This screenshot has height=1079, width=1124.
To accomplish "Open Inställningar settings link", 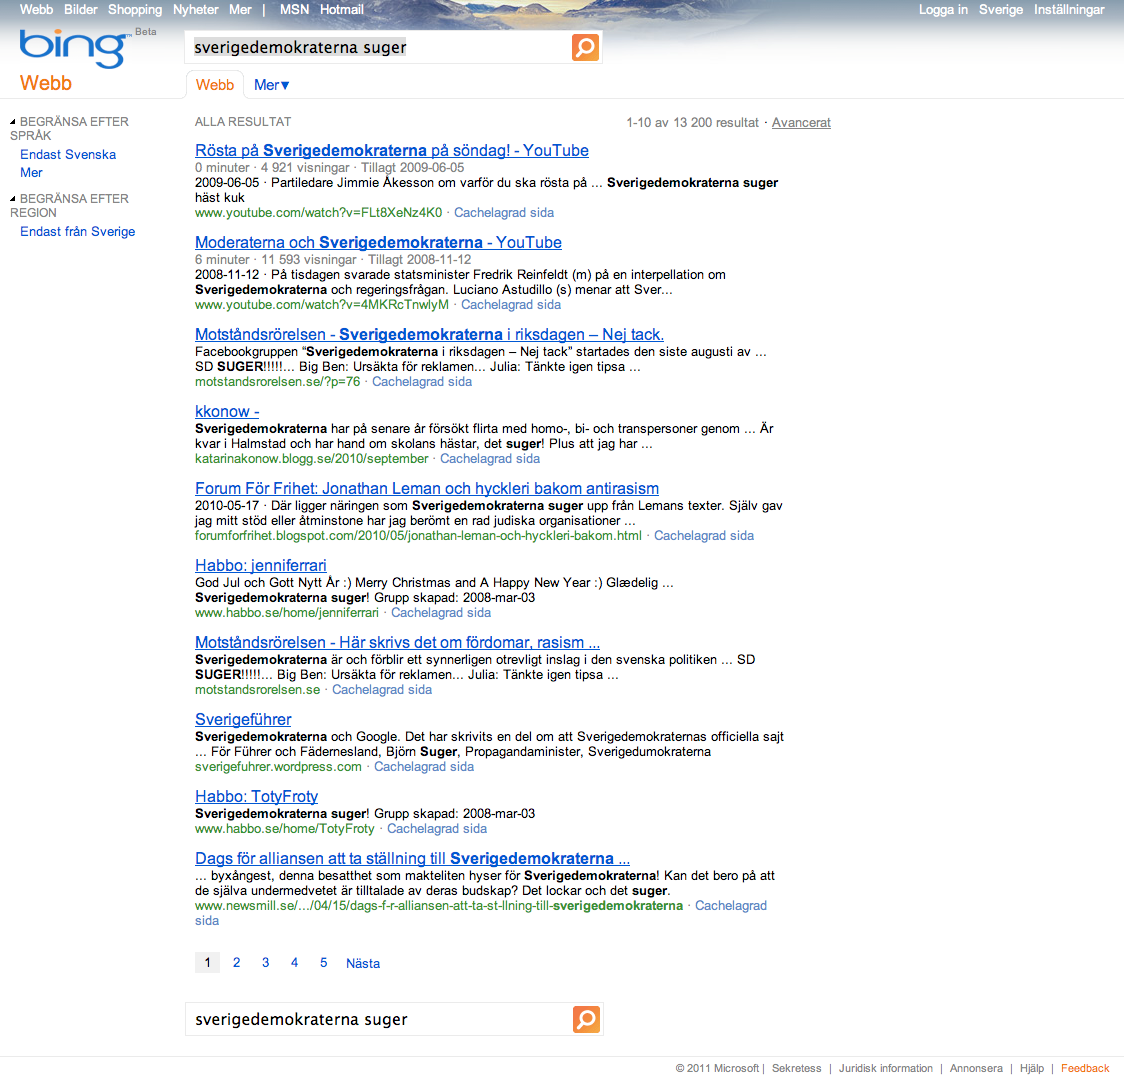I will click(1069, 10).
